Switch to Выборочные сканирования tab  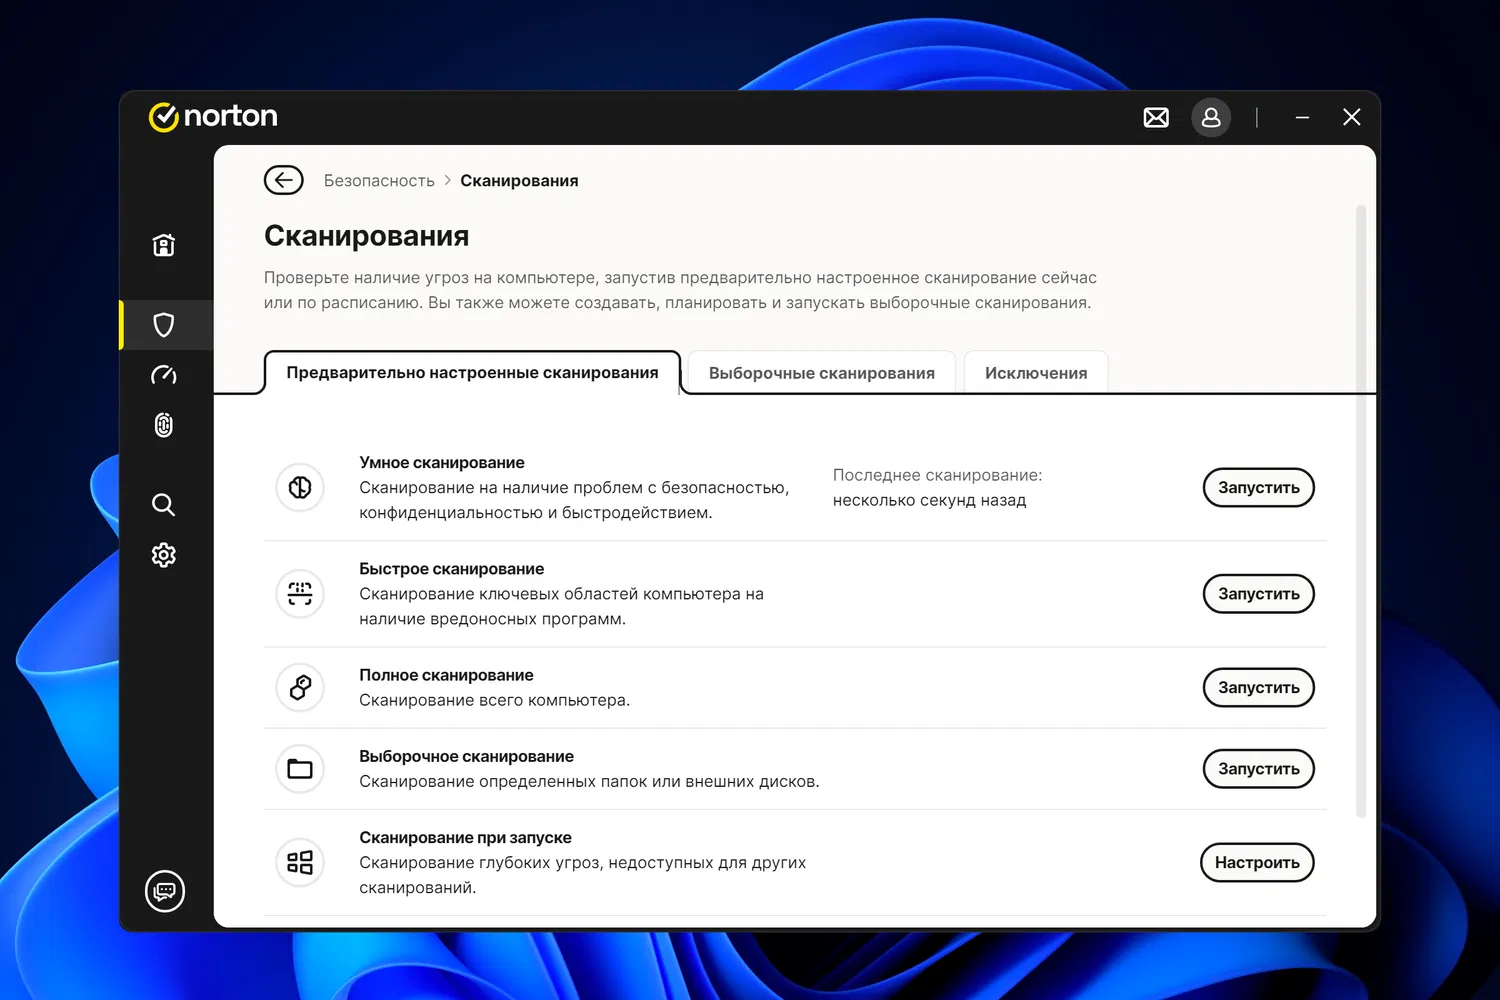(x=822, y=373)
